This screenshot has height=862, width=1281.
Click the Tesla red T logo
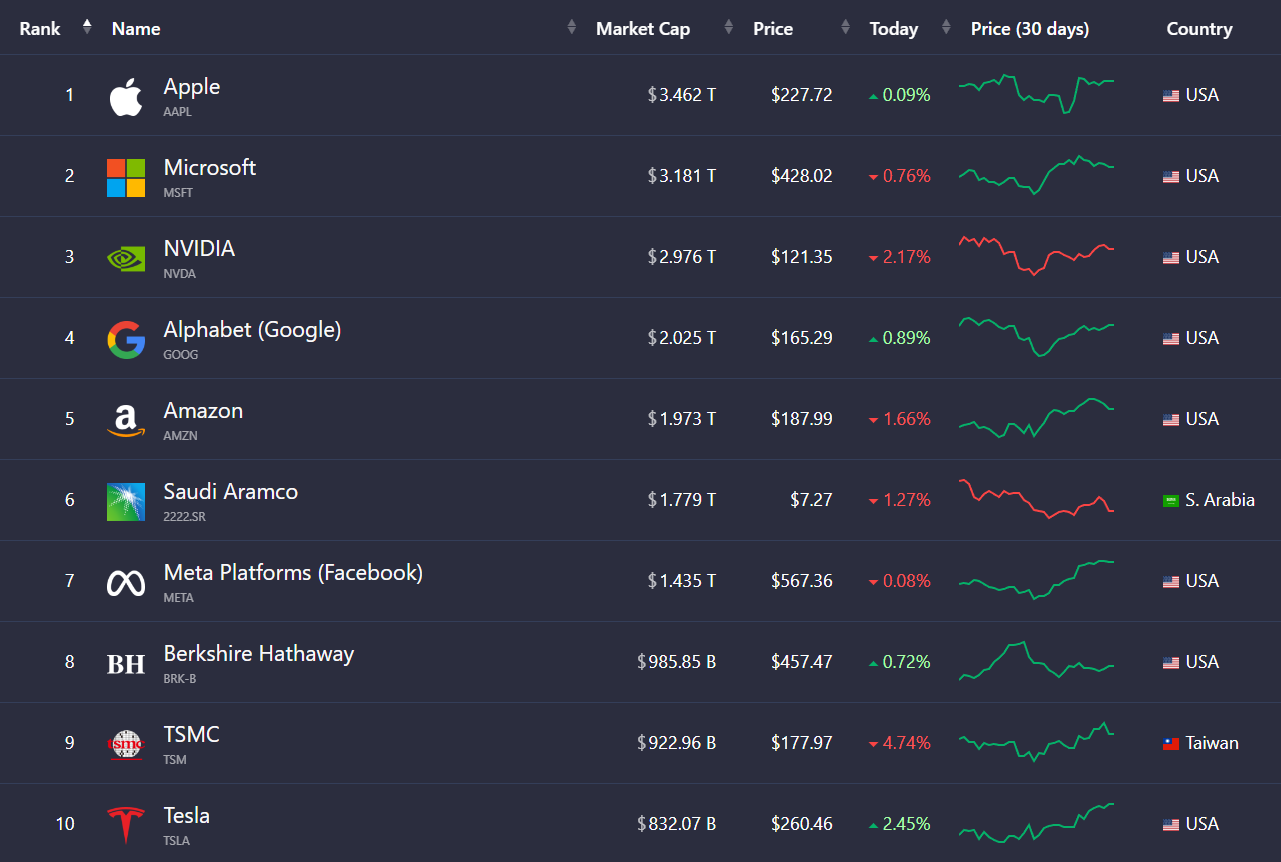point(126,825)
